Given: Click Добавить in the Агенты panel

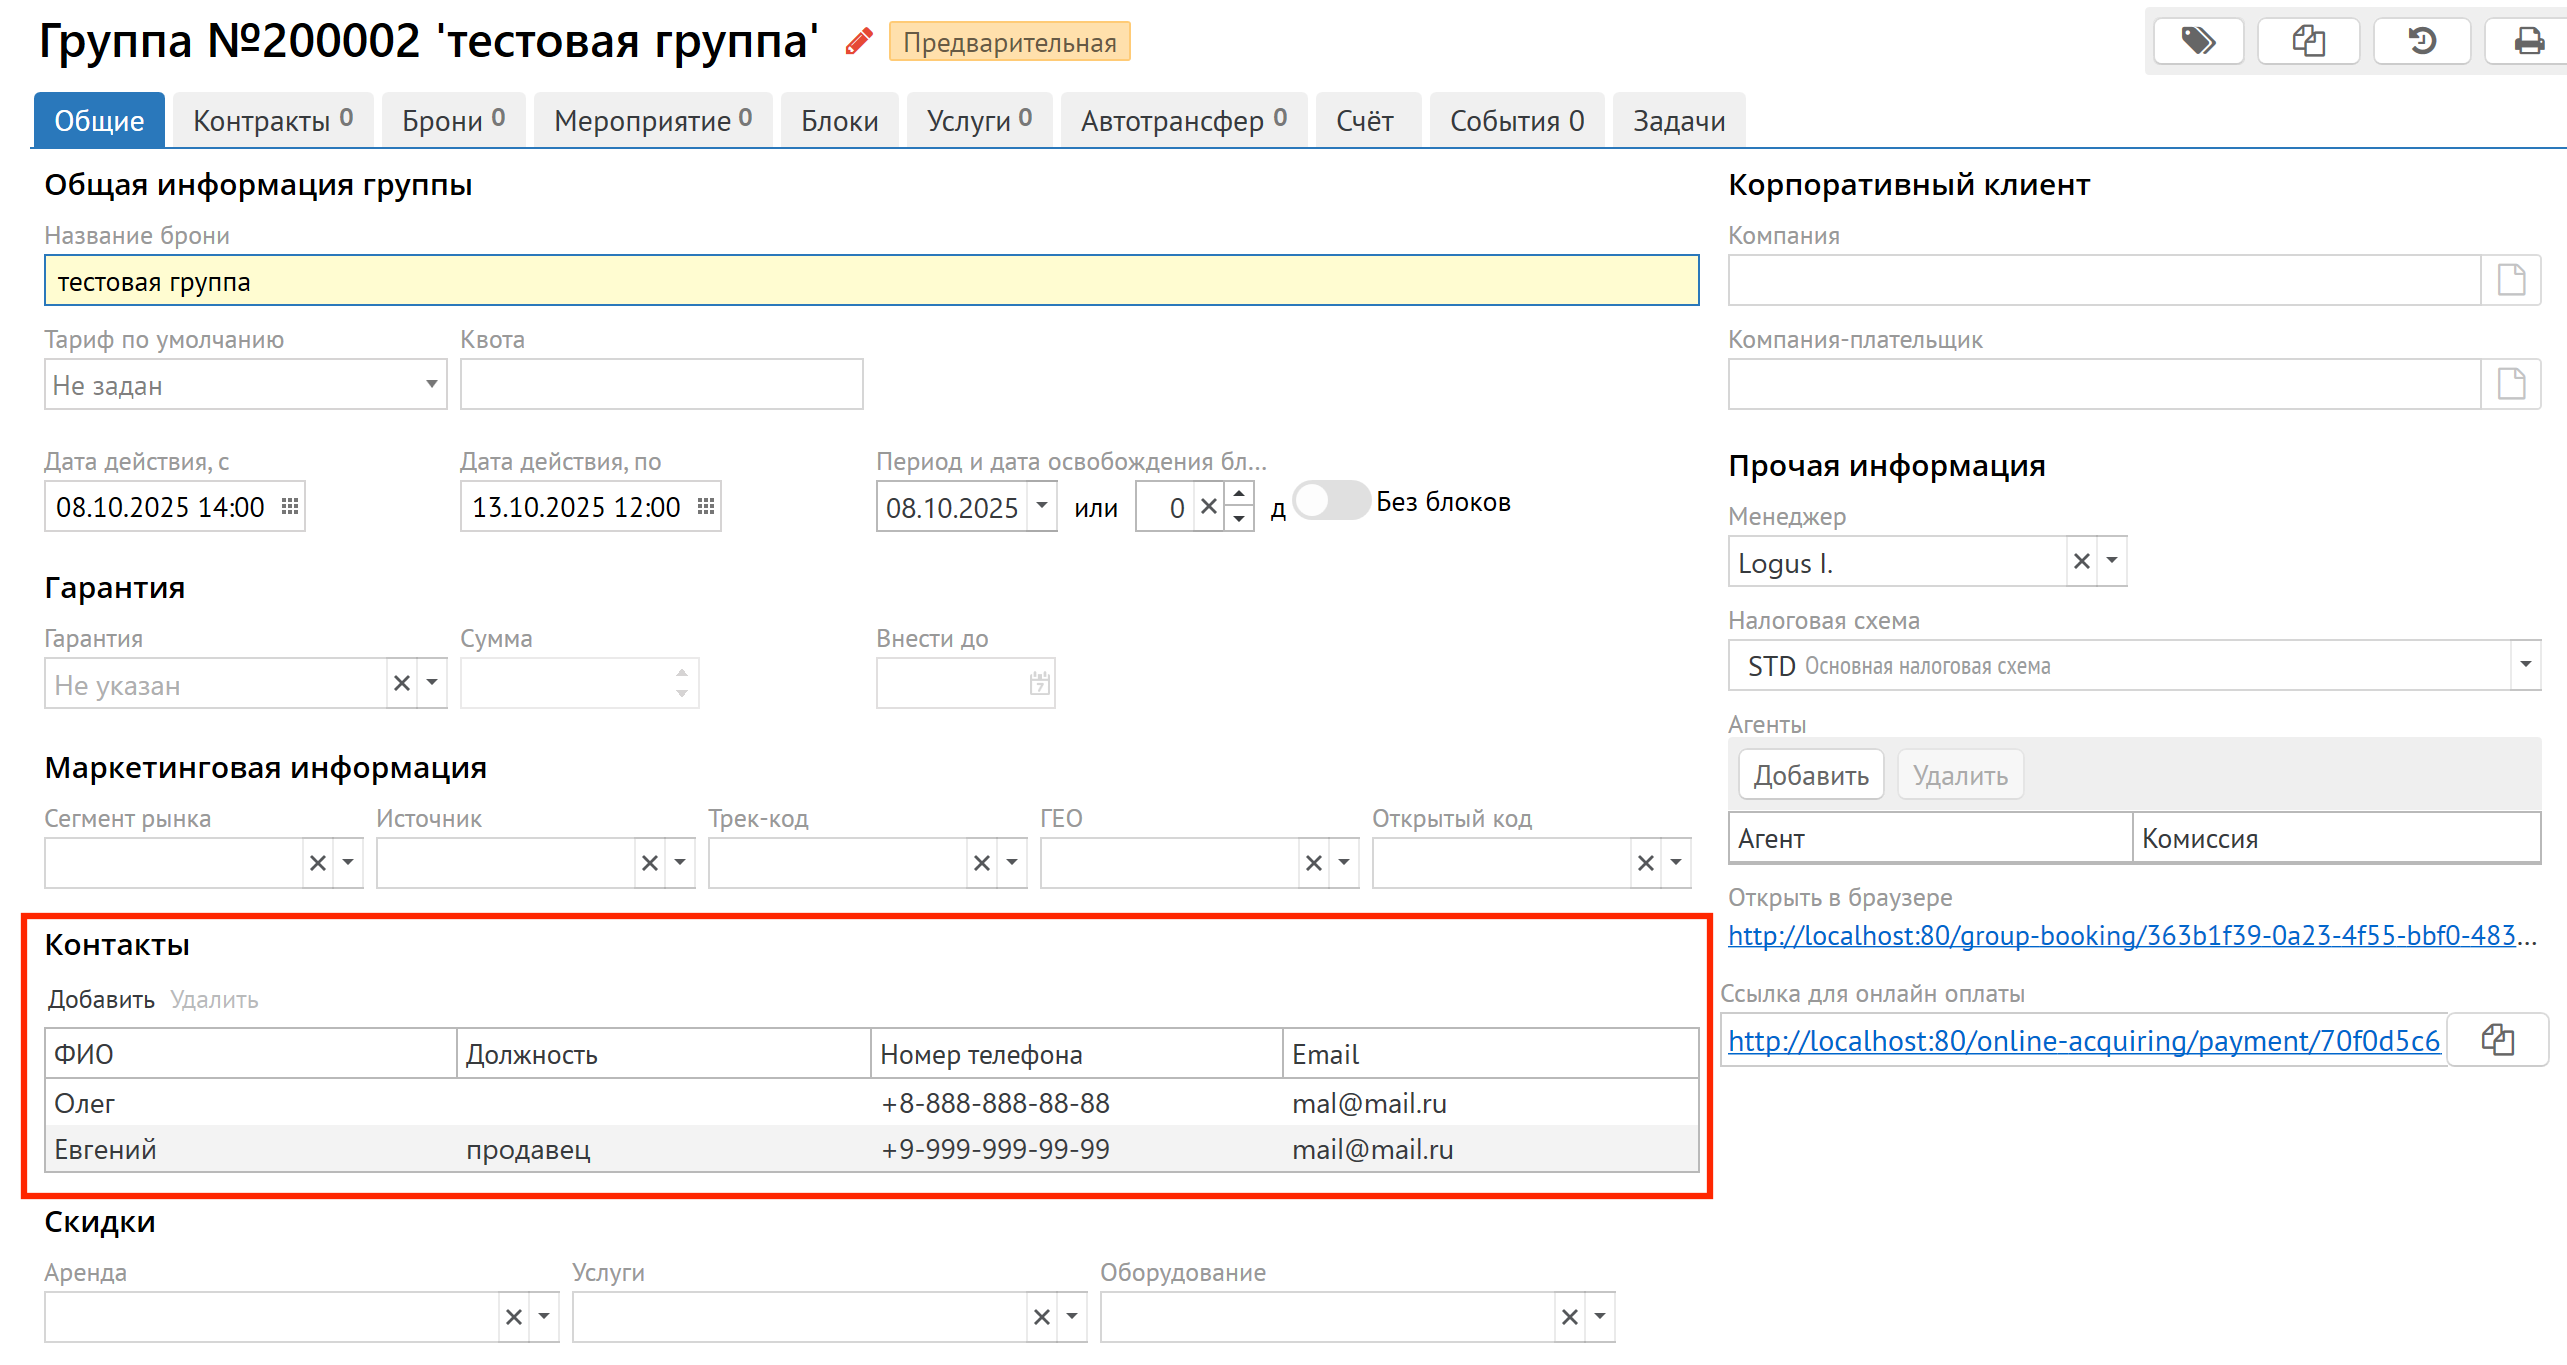Looking at the screenshot, I should (1810, 776).
